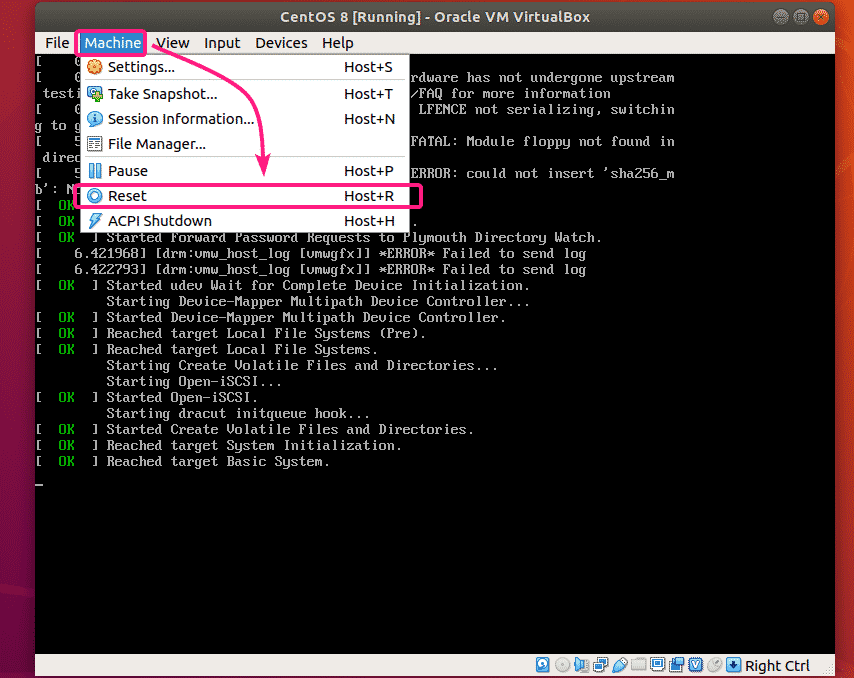Click the USB devices status icon

click(620, 665)
